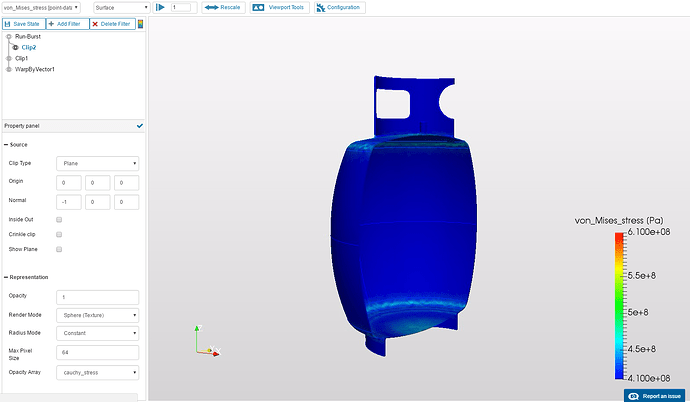The image size is (690, 402).
Task: Enable the Show Plane checkbox
Action: (x=59, y=249)
